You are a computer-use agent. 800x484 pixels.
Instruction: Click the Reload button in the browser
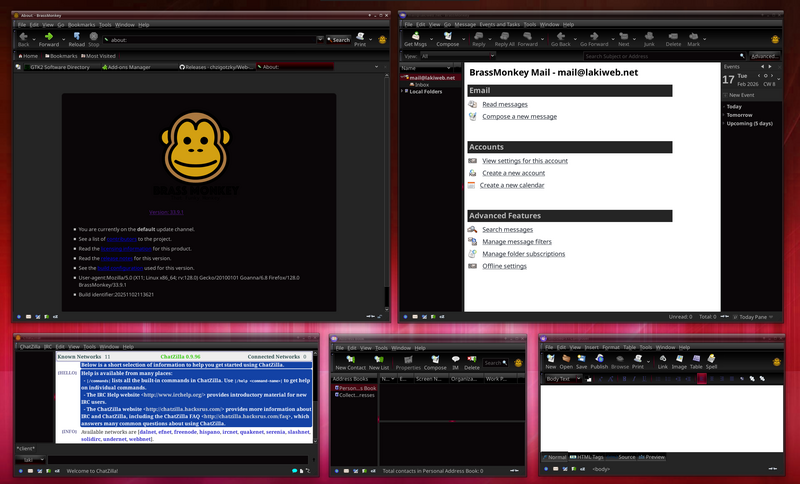pos(77,39)
